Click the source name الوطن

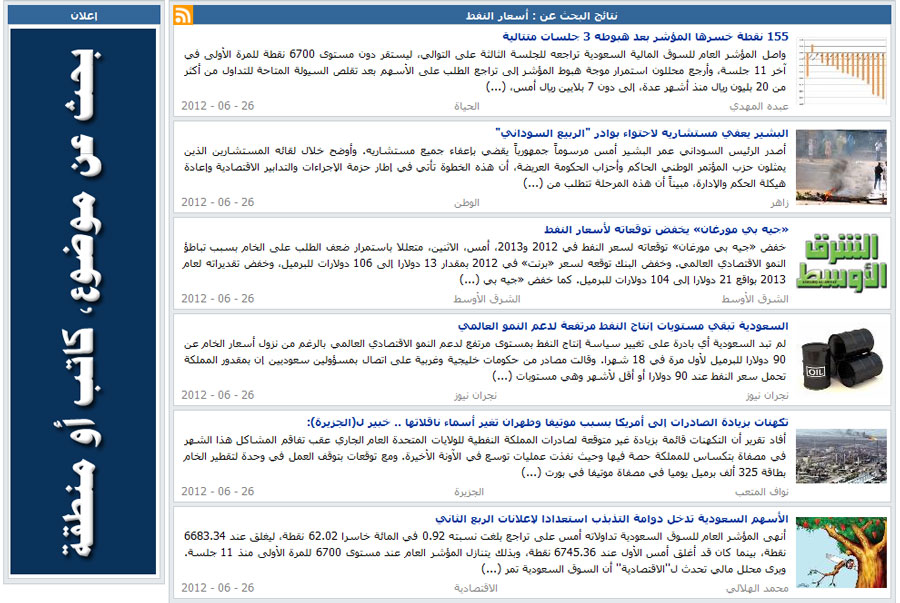(467, 203)
